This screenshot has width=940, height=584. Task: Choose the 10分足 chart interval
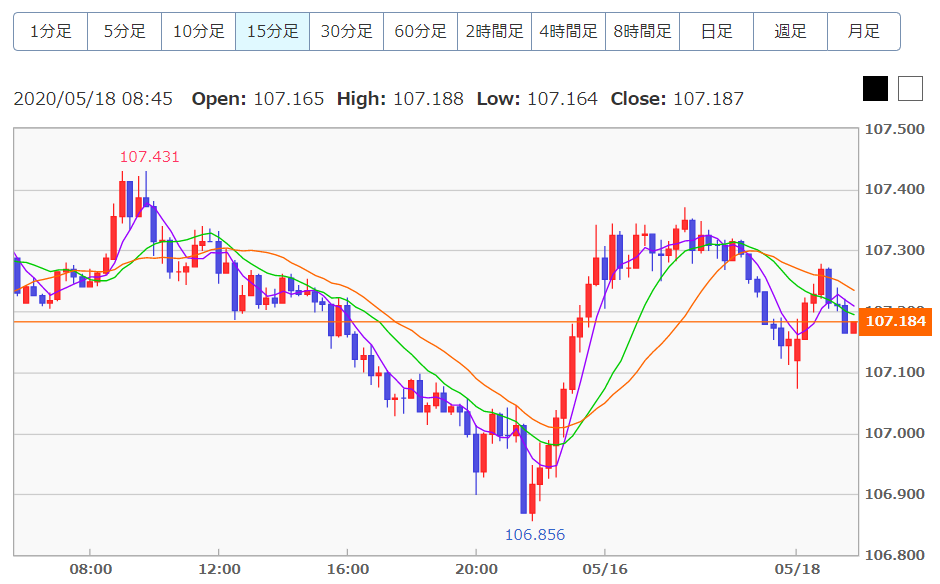tap(198, 31)
